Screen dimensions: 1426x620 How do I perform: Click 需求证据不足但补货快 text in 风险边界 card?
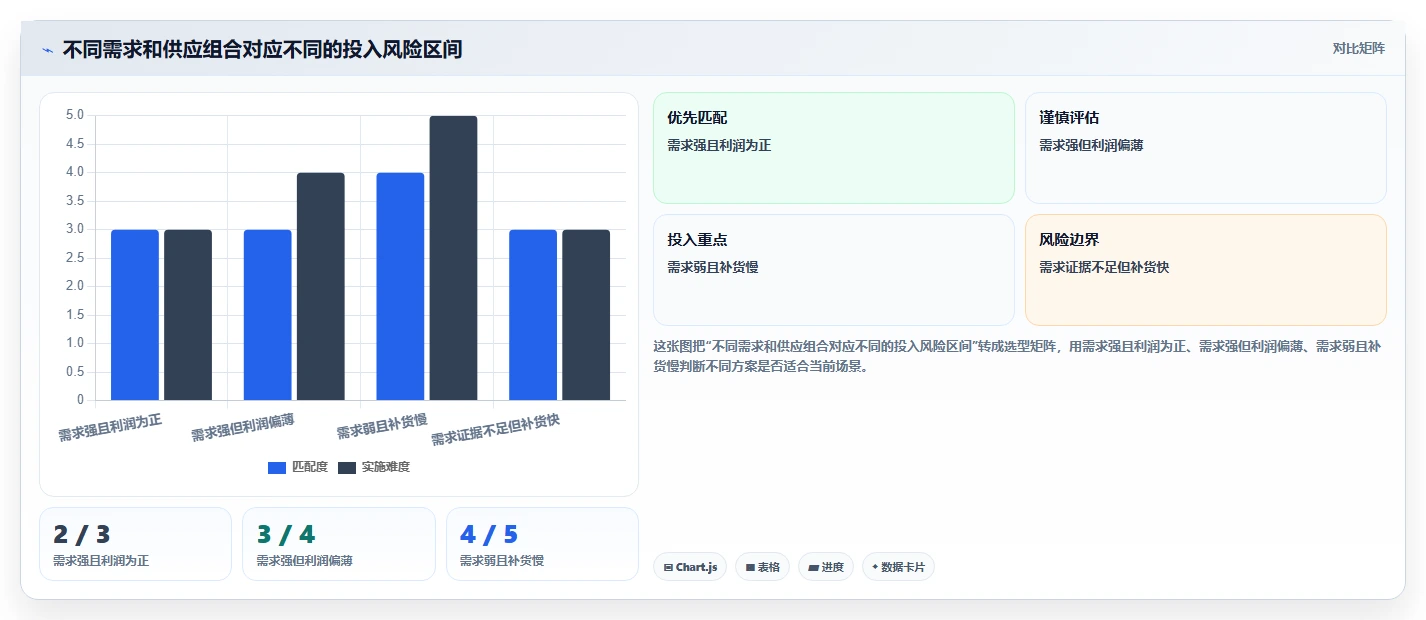tap(1104, 267)
